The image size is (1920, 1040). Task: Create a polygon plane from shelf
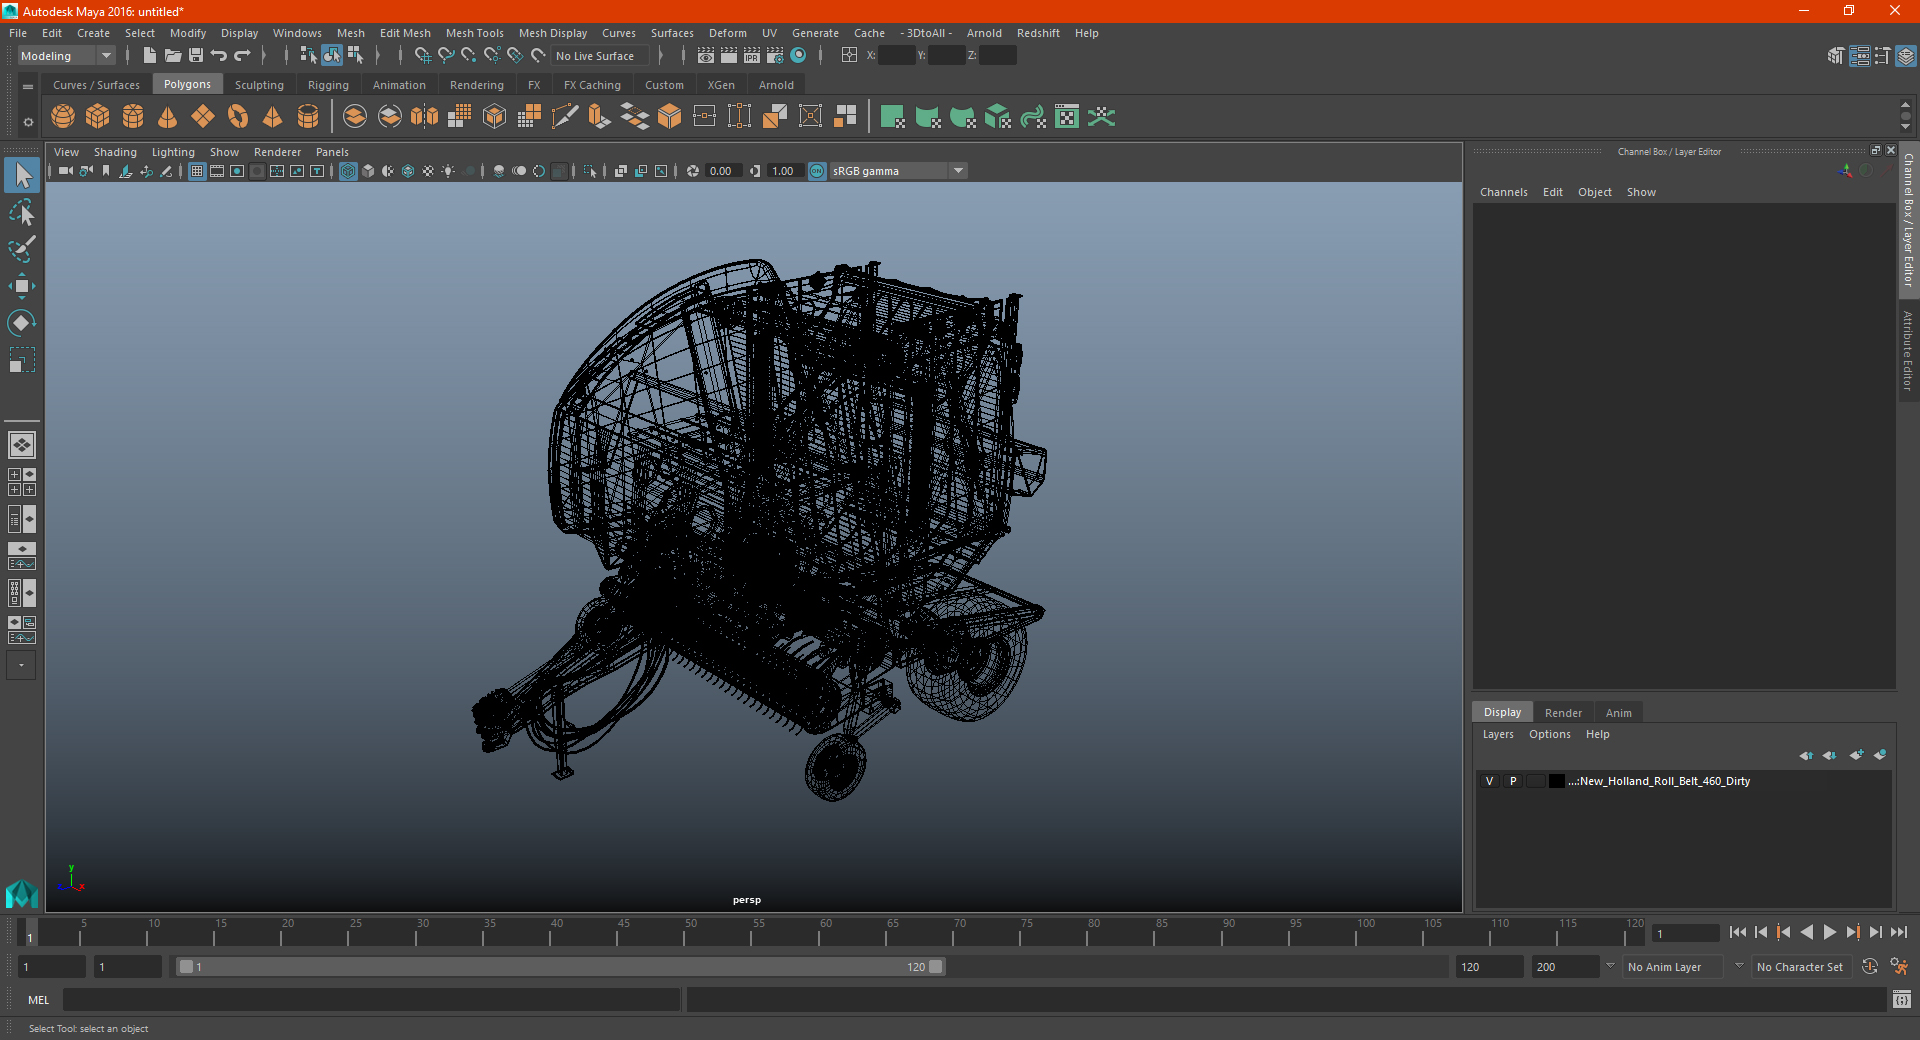tap(203, 117)
